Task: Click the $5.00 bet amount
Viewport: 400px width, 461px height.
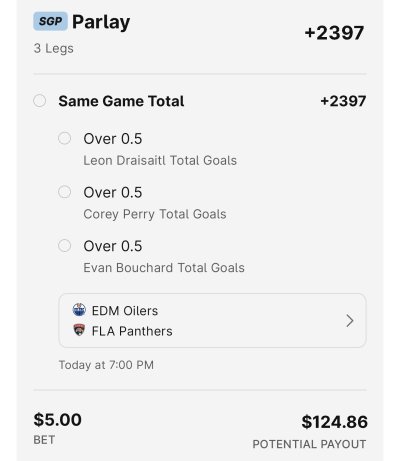Action: 57,419
